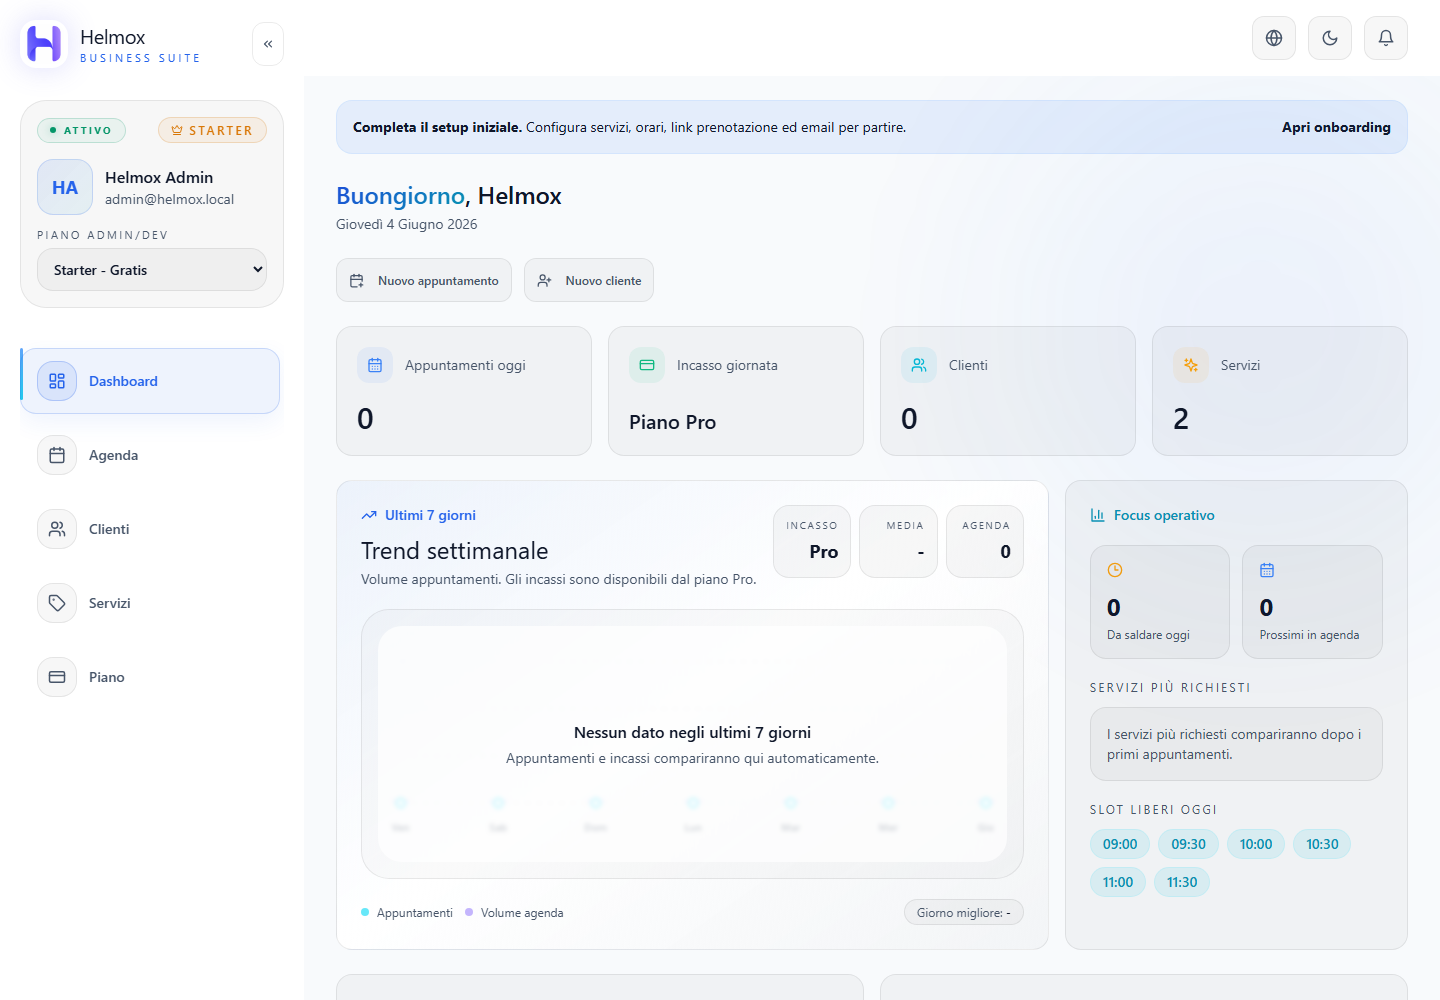The image size is (1440, 1000).
Task: Click the Ultimi 7 giorni trend icon
Action: point(369,515)
